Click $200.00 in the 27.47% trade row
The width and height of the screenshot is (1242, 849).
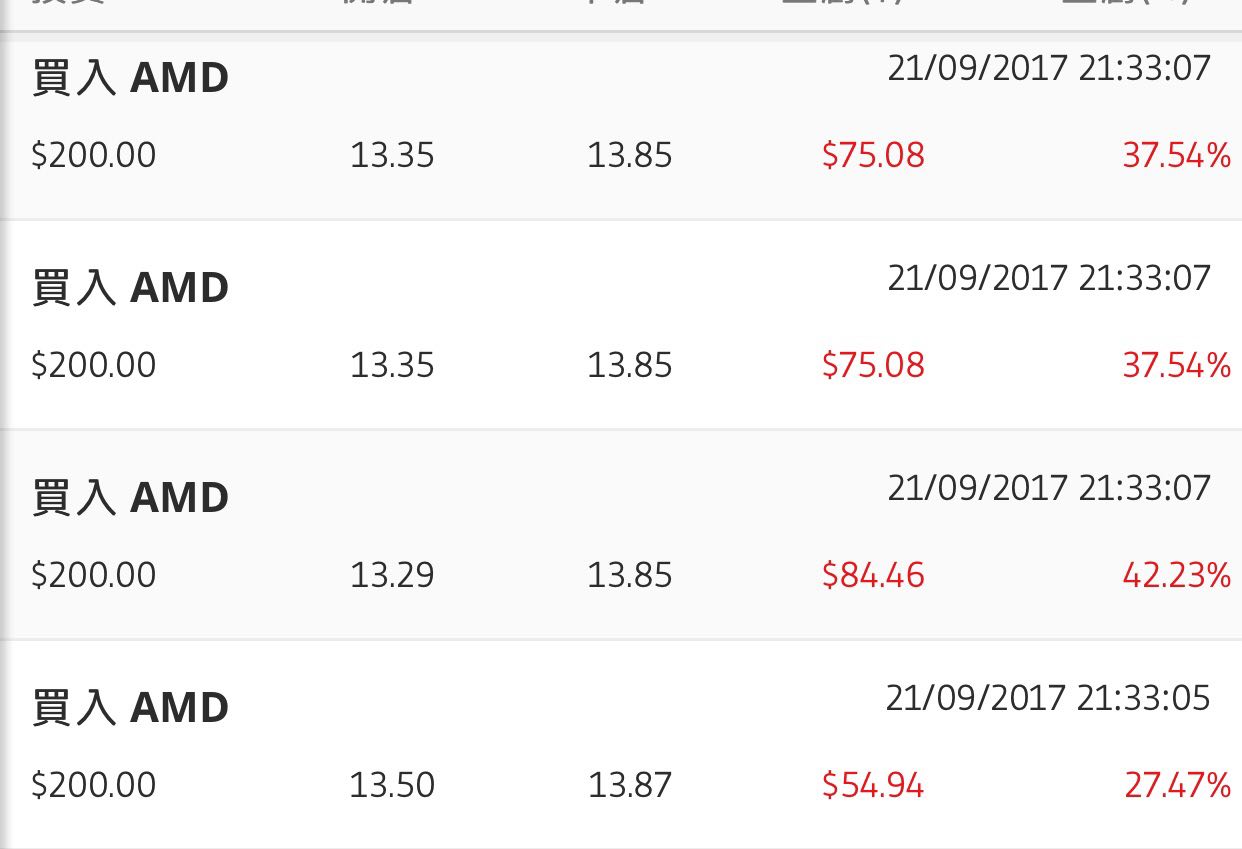pyautogui.click(x=94, y=785)
